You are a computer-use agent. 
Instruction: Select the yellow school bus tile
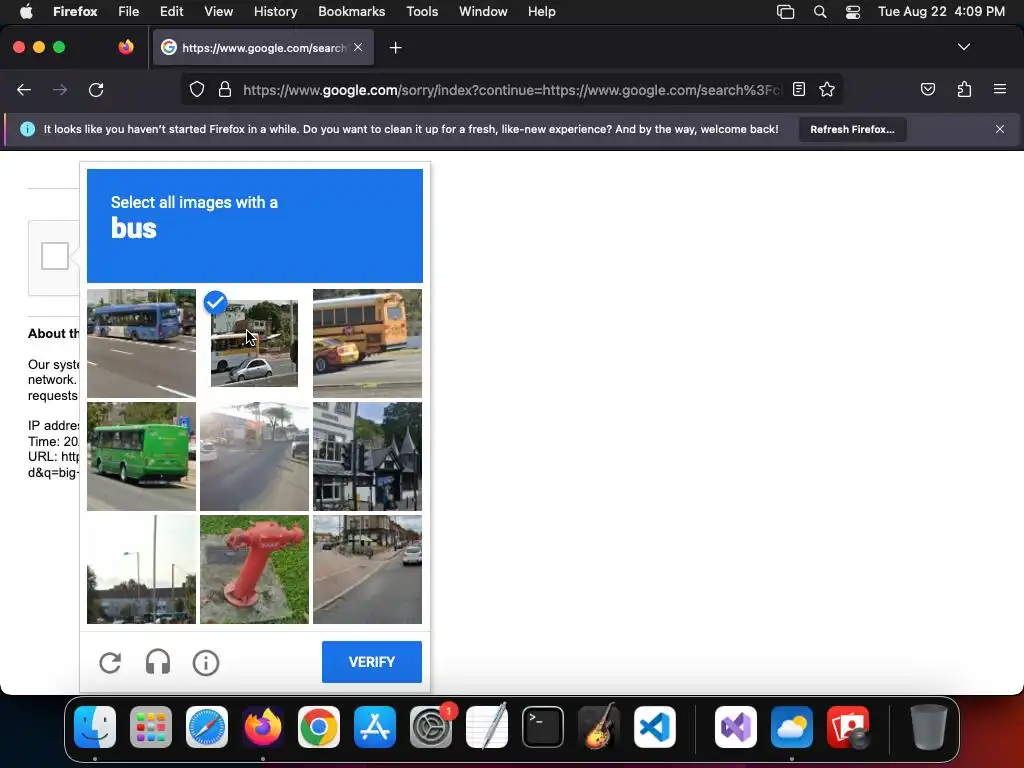click(x=367, y=344)
